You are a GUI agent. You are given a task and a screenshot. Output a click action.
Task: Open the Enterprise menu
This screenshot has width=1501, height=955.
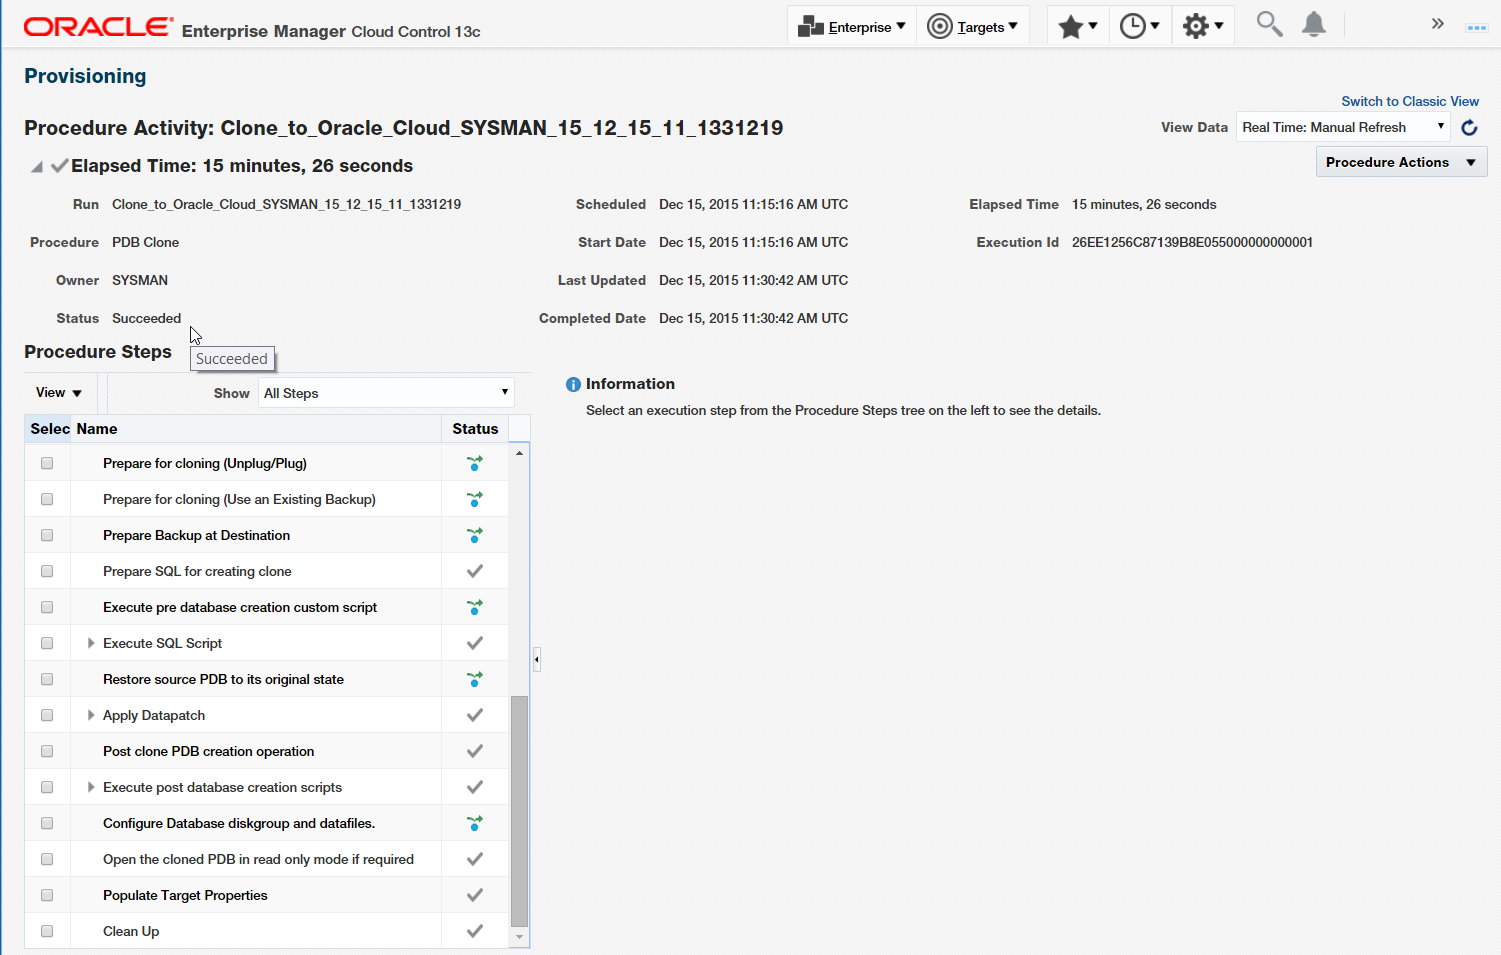(852, 26)
